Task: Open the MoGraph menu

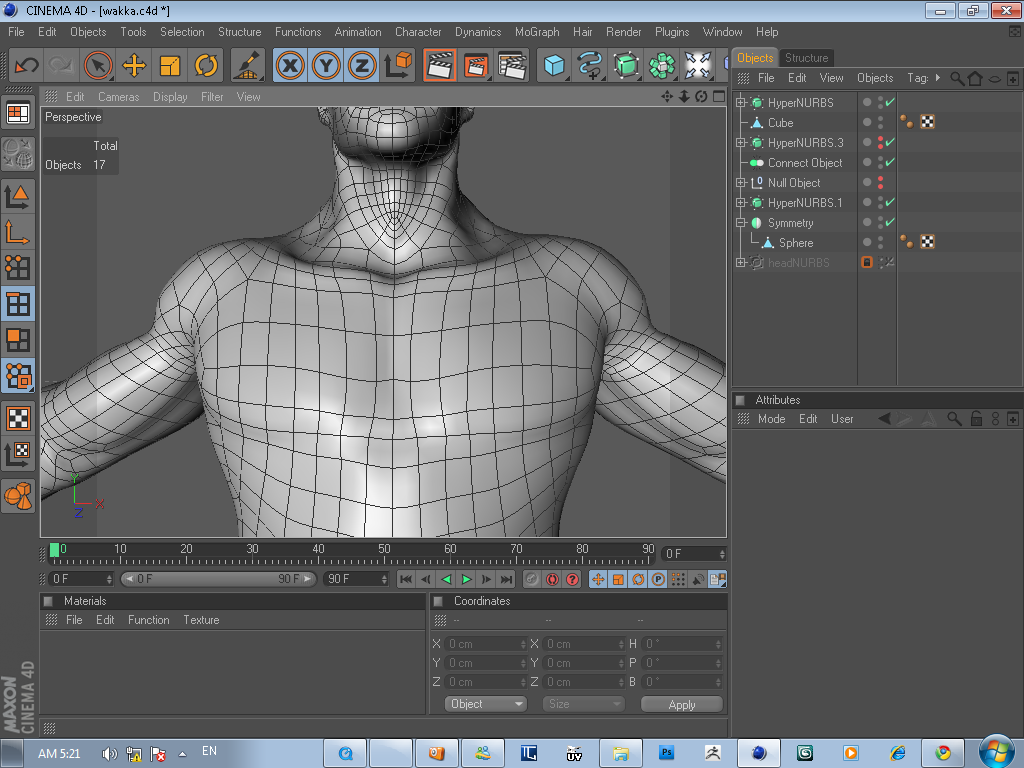Action: tap(537, 32)
